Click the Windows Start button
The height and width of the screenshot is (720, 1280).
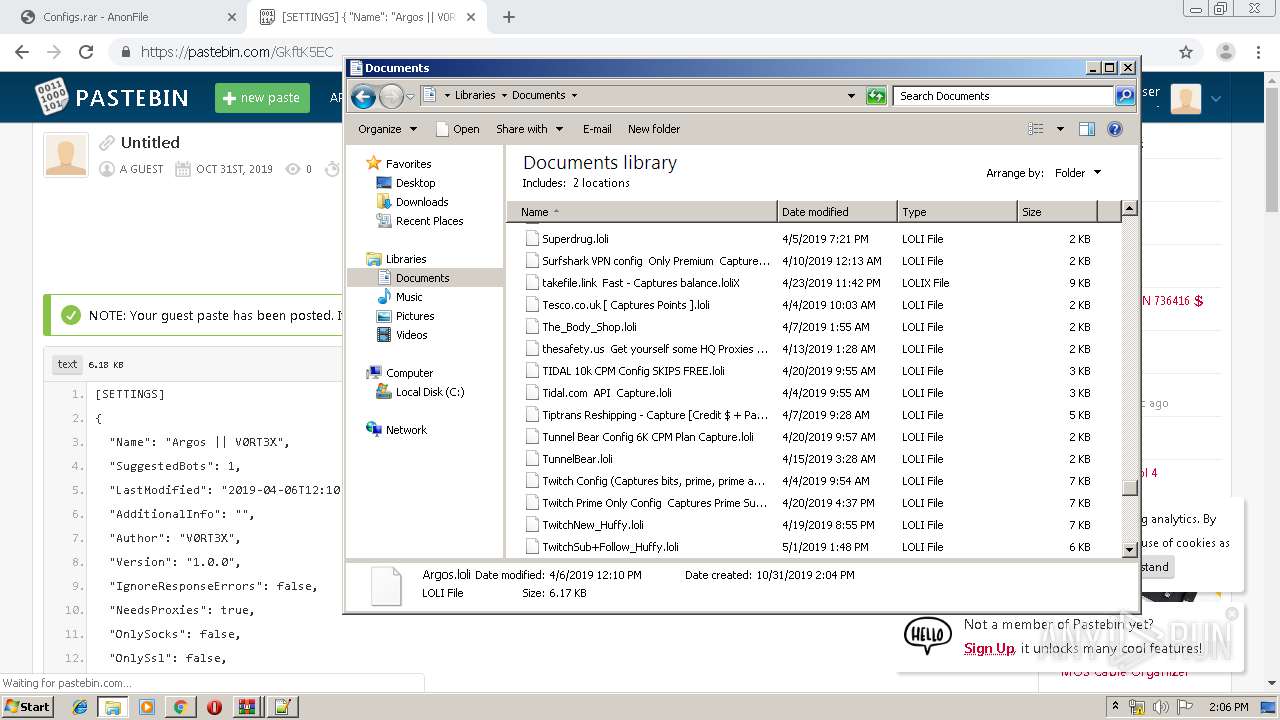point(29,707)
